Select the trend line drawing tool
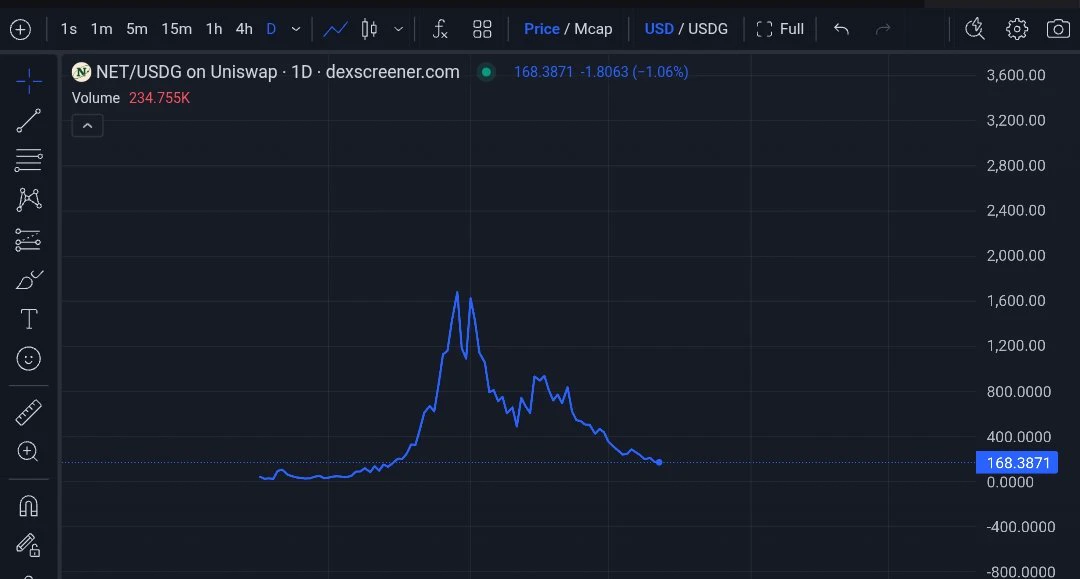Viewport: 1080px width, 579px height. coord(28,120)
